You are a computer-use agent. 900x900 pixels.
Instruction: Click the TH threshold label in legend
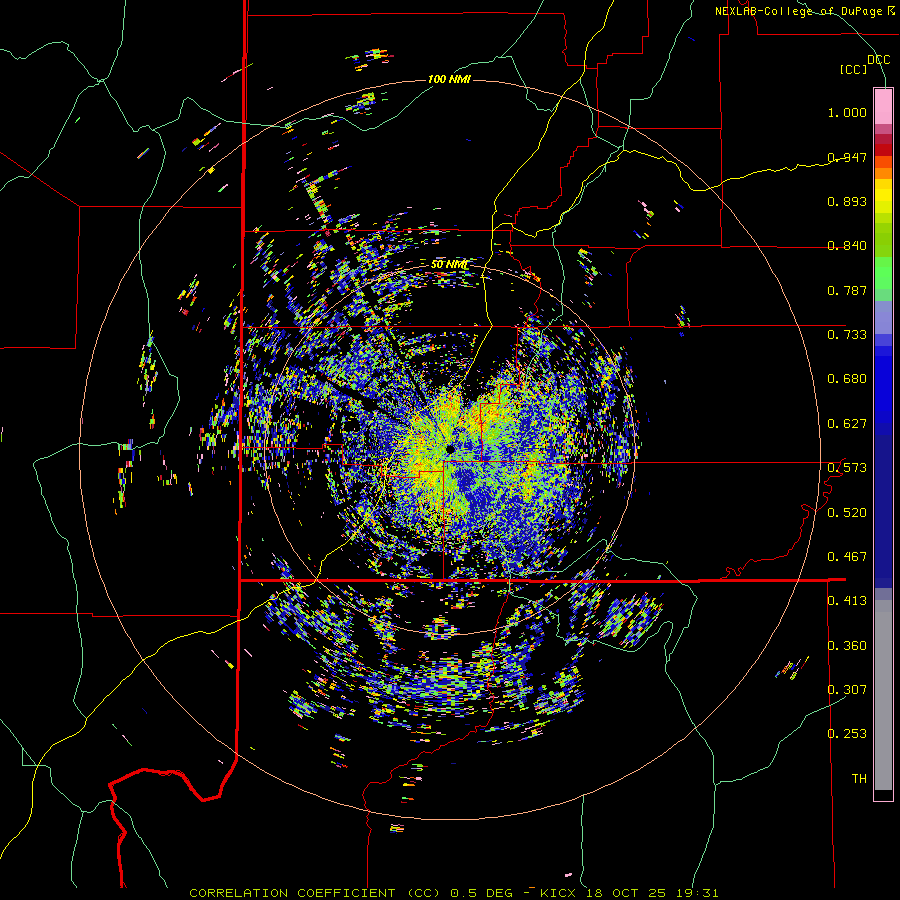click(x=859, y=779)
